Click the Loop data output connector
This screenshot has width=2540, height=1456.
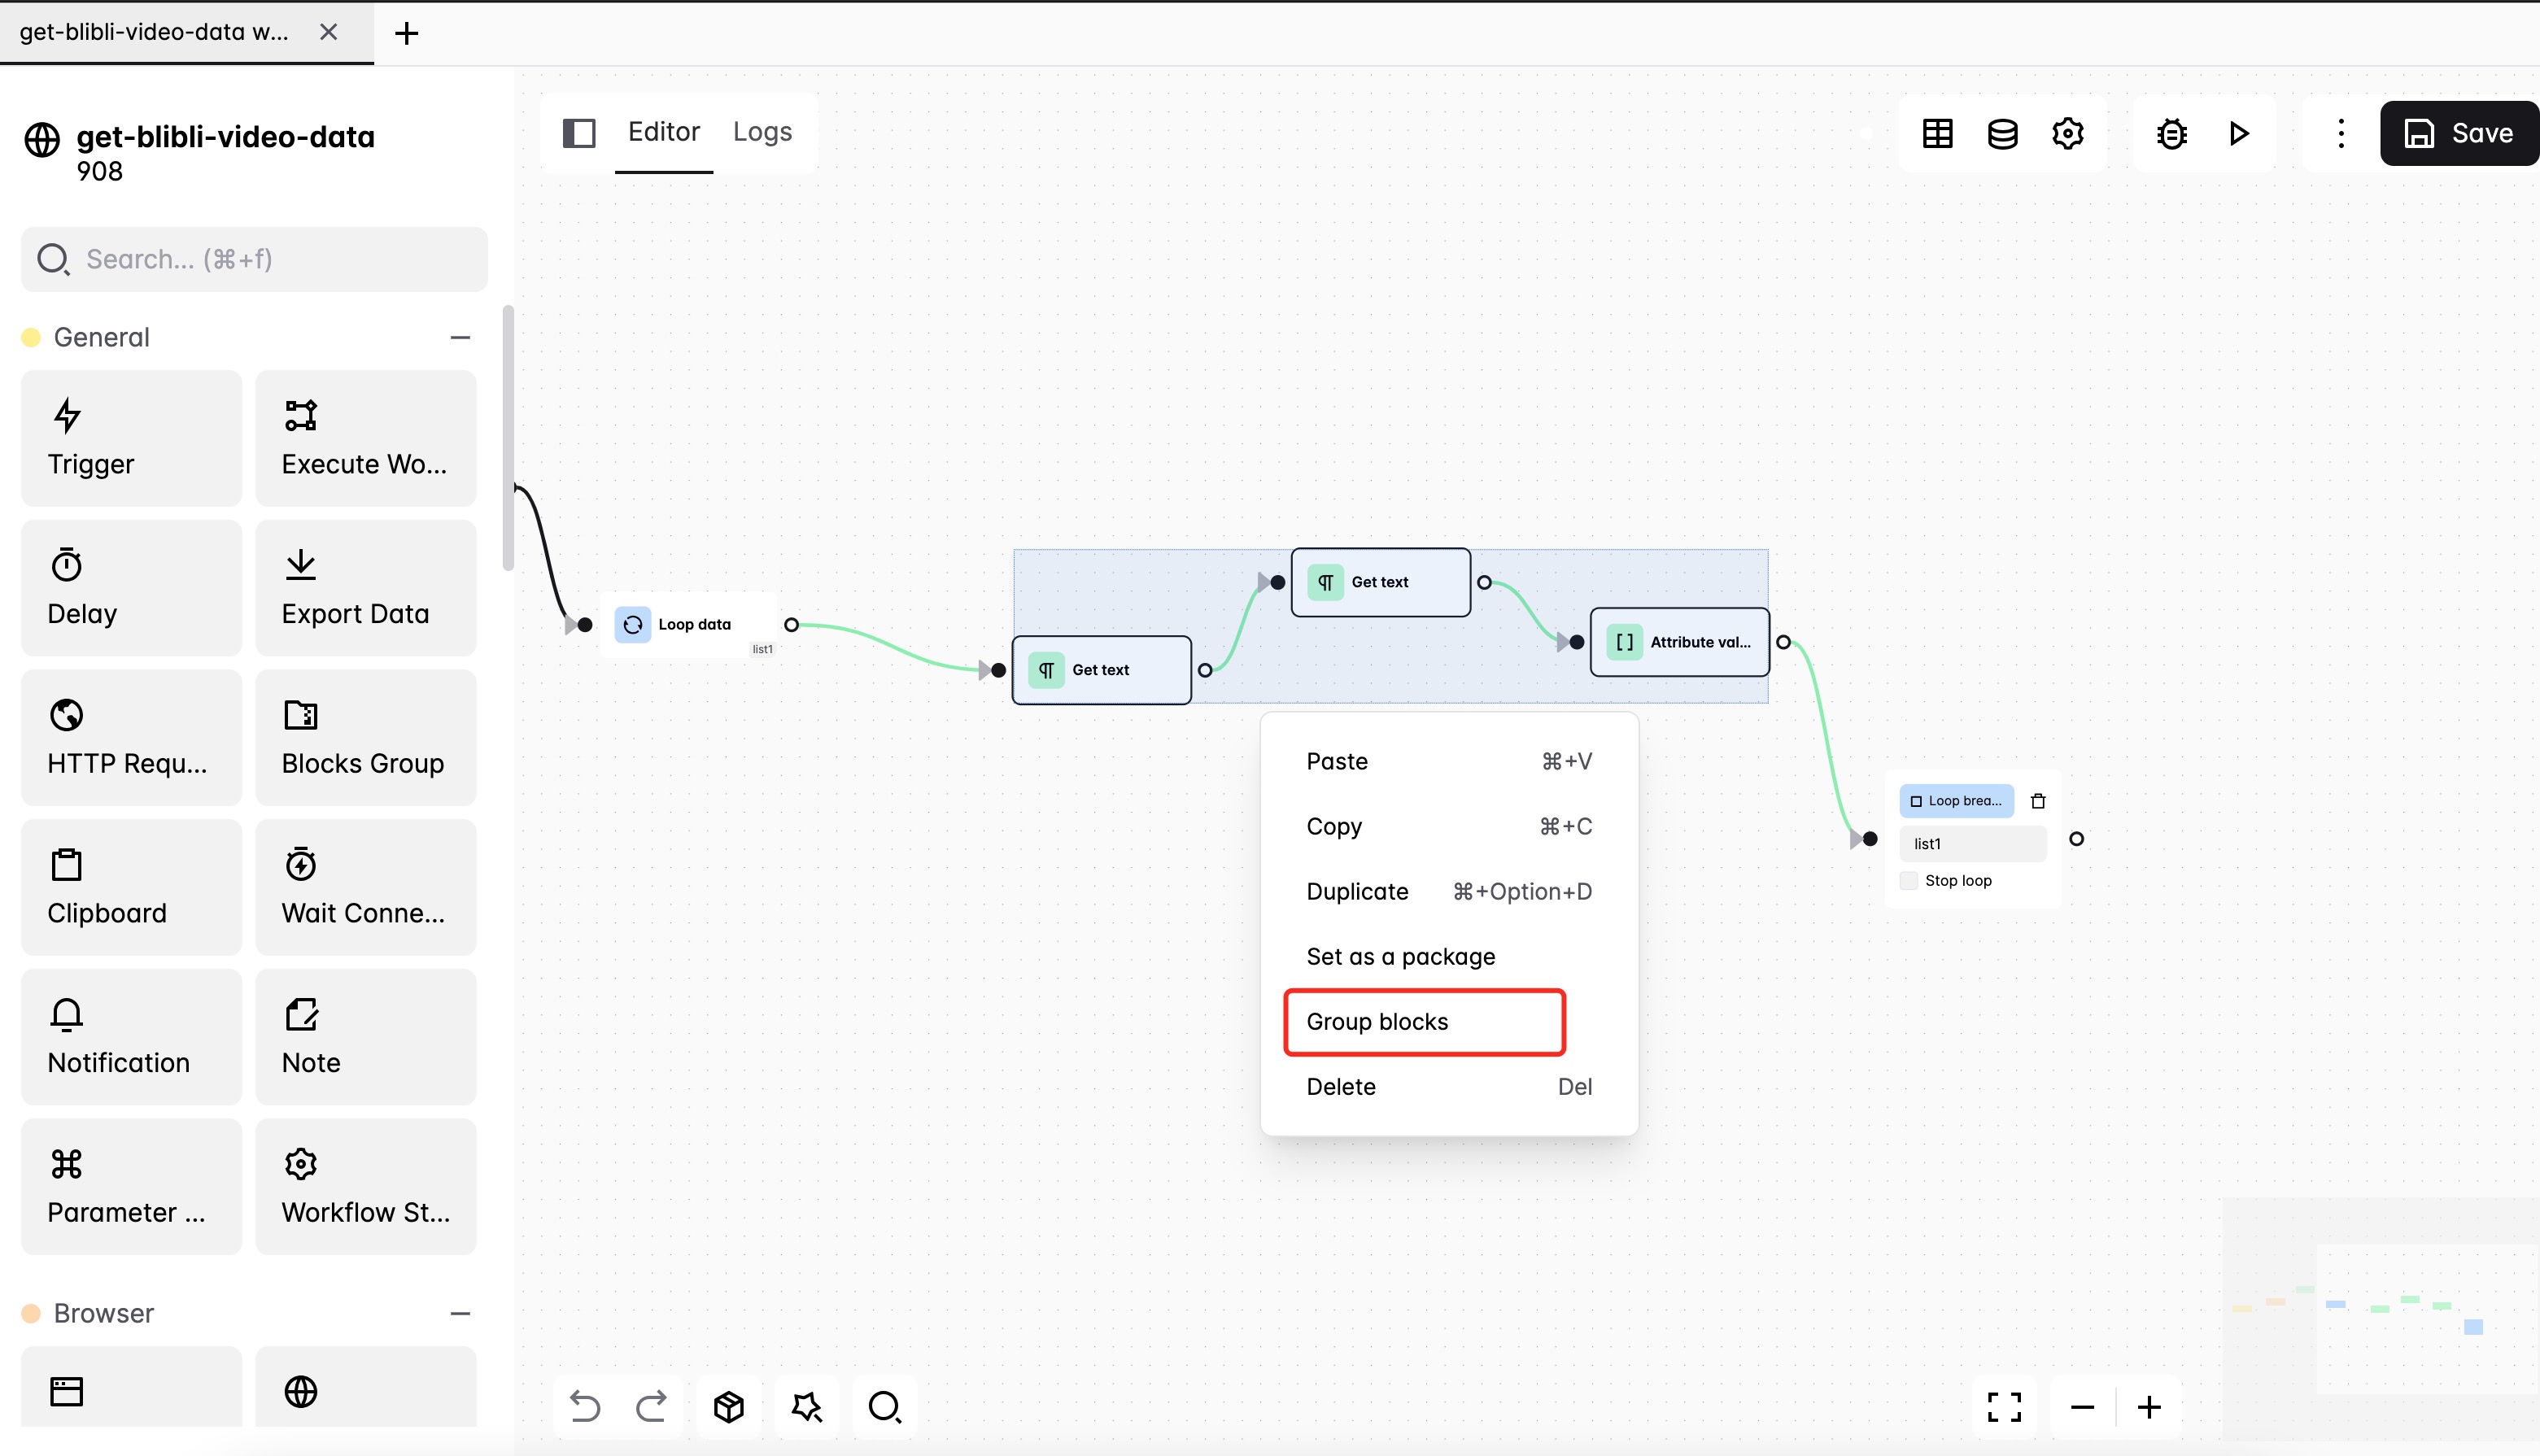tap(791, 625)
